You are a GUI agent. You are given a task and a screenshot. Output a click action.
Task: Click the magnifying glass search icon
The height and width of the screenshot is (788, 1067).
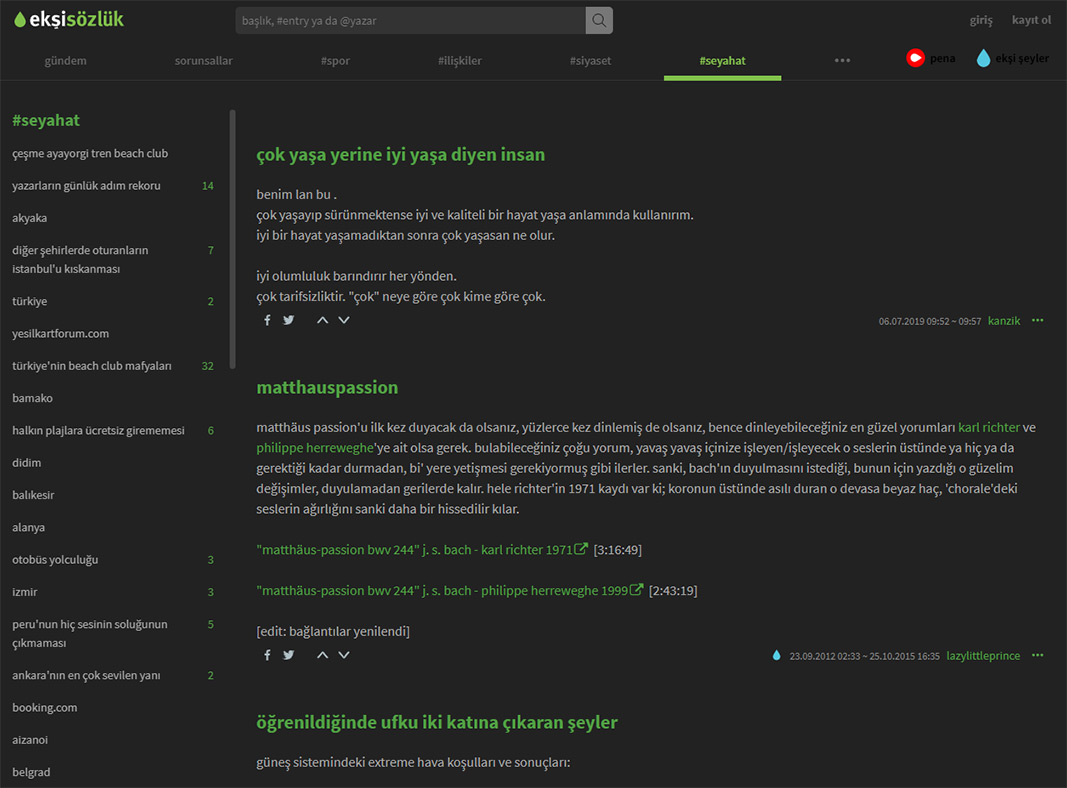pos(598,20)
